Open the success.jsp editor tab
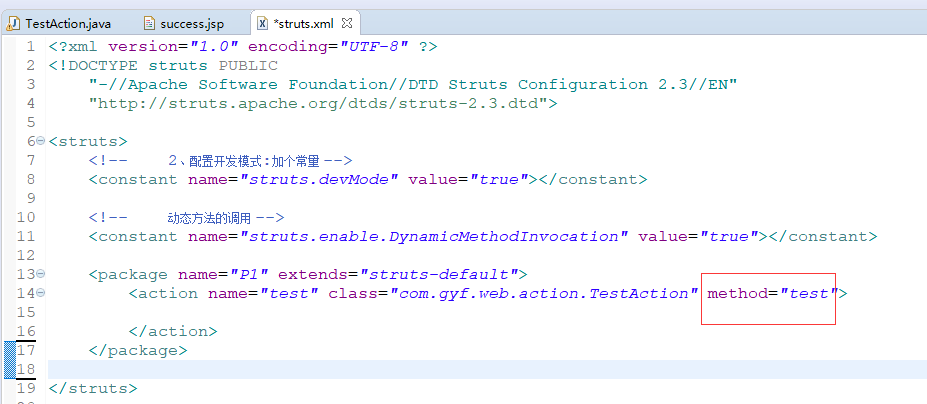Image resolution: width=927 pixels, height=404 pixels. coord(186,24)
